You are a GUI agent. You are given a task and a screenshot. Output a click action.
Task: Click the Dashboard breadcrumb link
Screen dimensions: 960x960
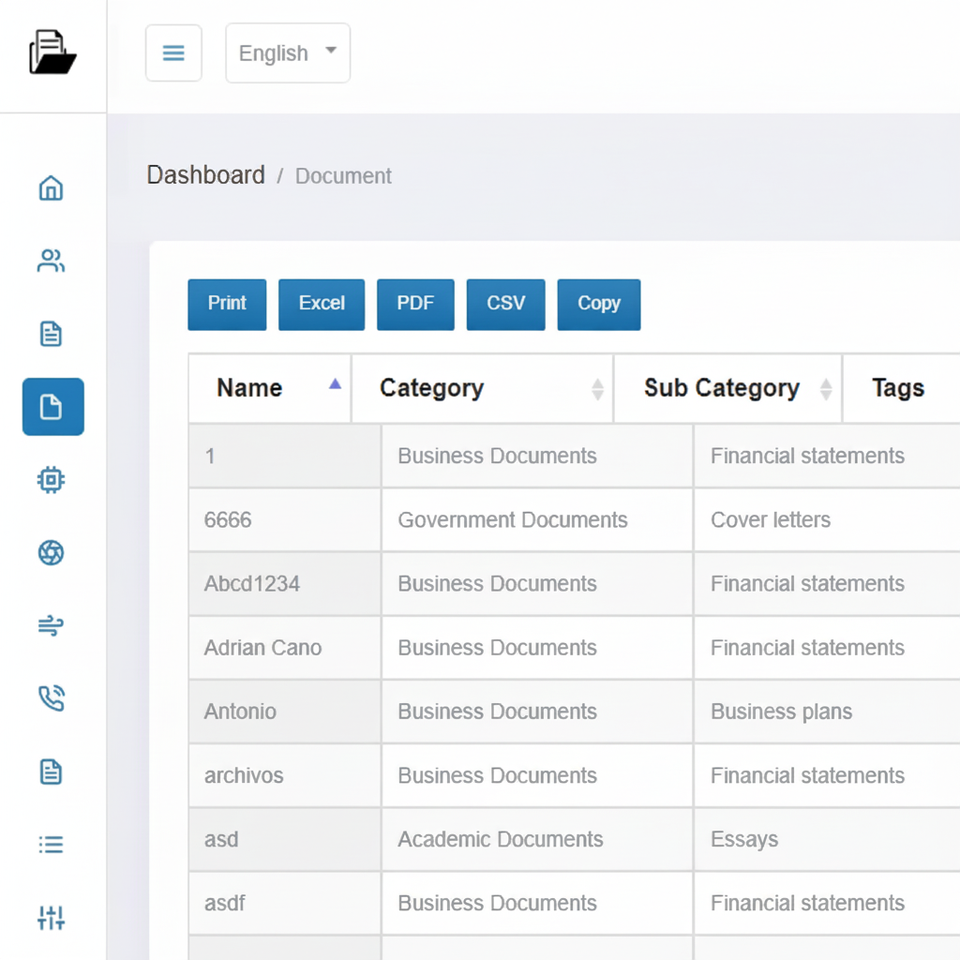(206, 175)
